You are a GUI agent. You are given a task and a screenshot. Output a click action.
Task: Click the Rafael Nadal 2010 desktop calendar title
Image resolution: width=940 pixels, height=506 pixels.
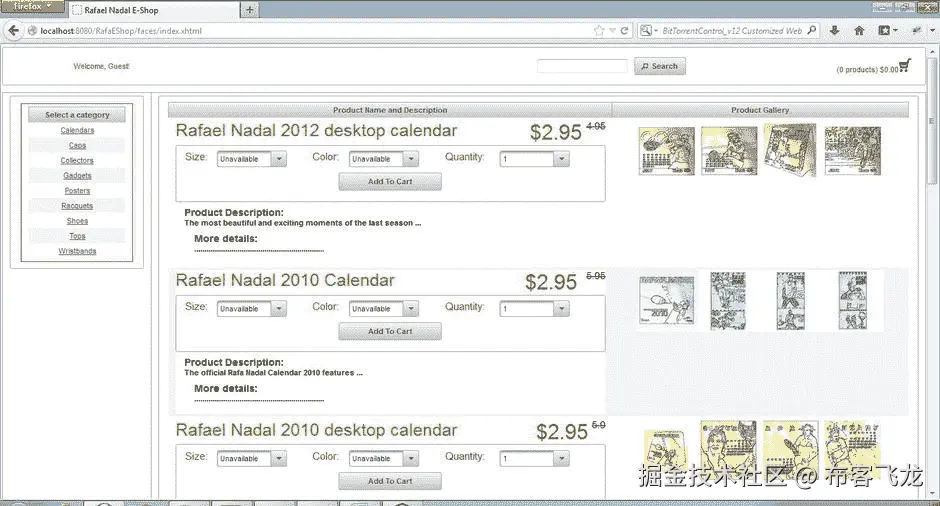click(317, 430)
